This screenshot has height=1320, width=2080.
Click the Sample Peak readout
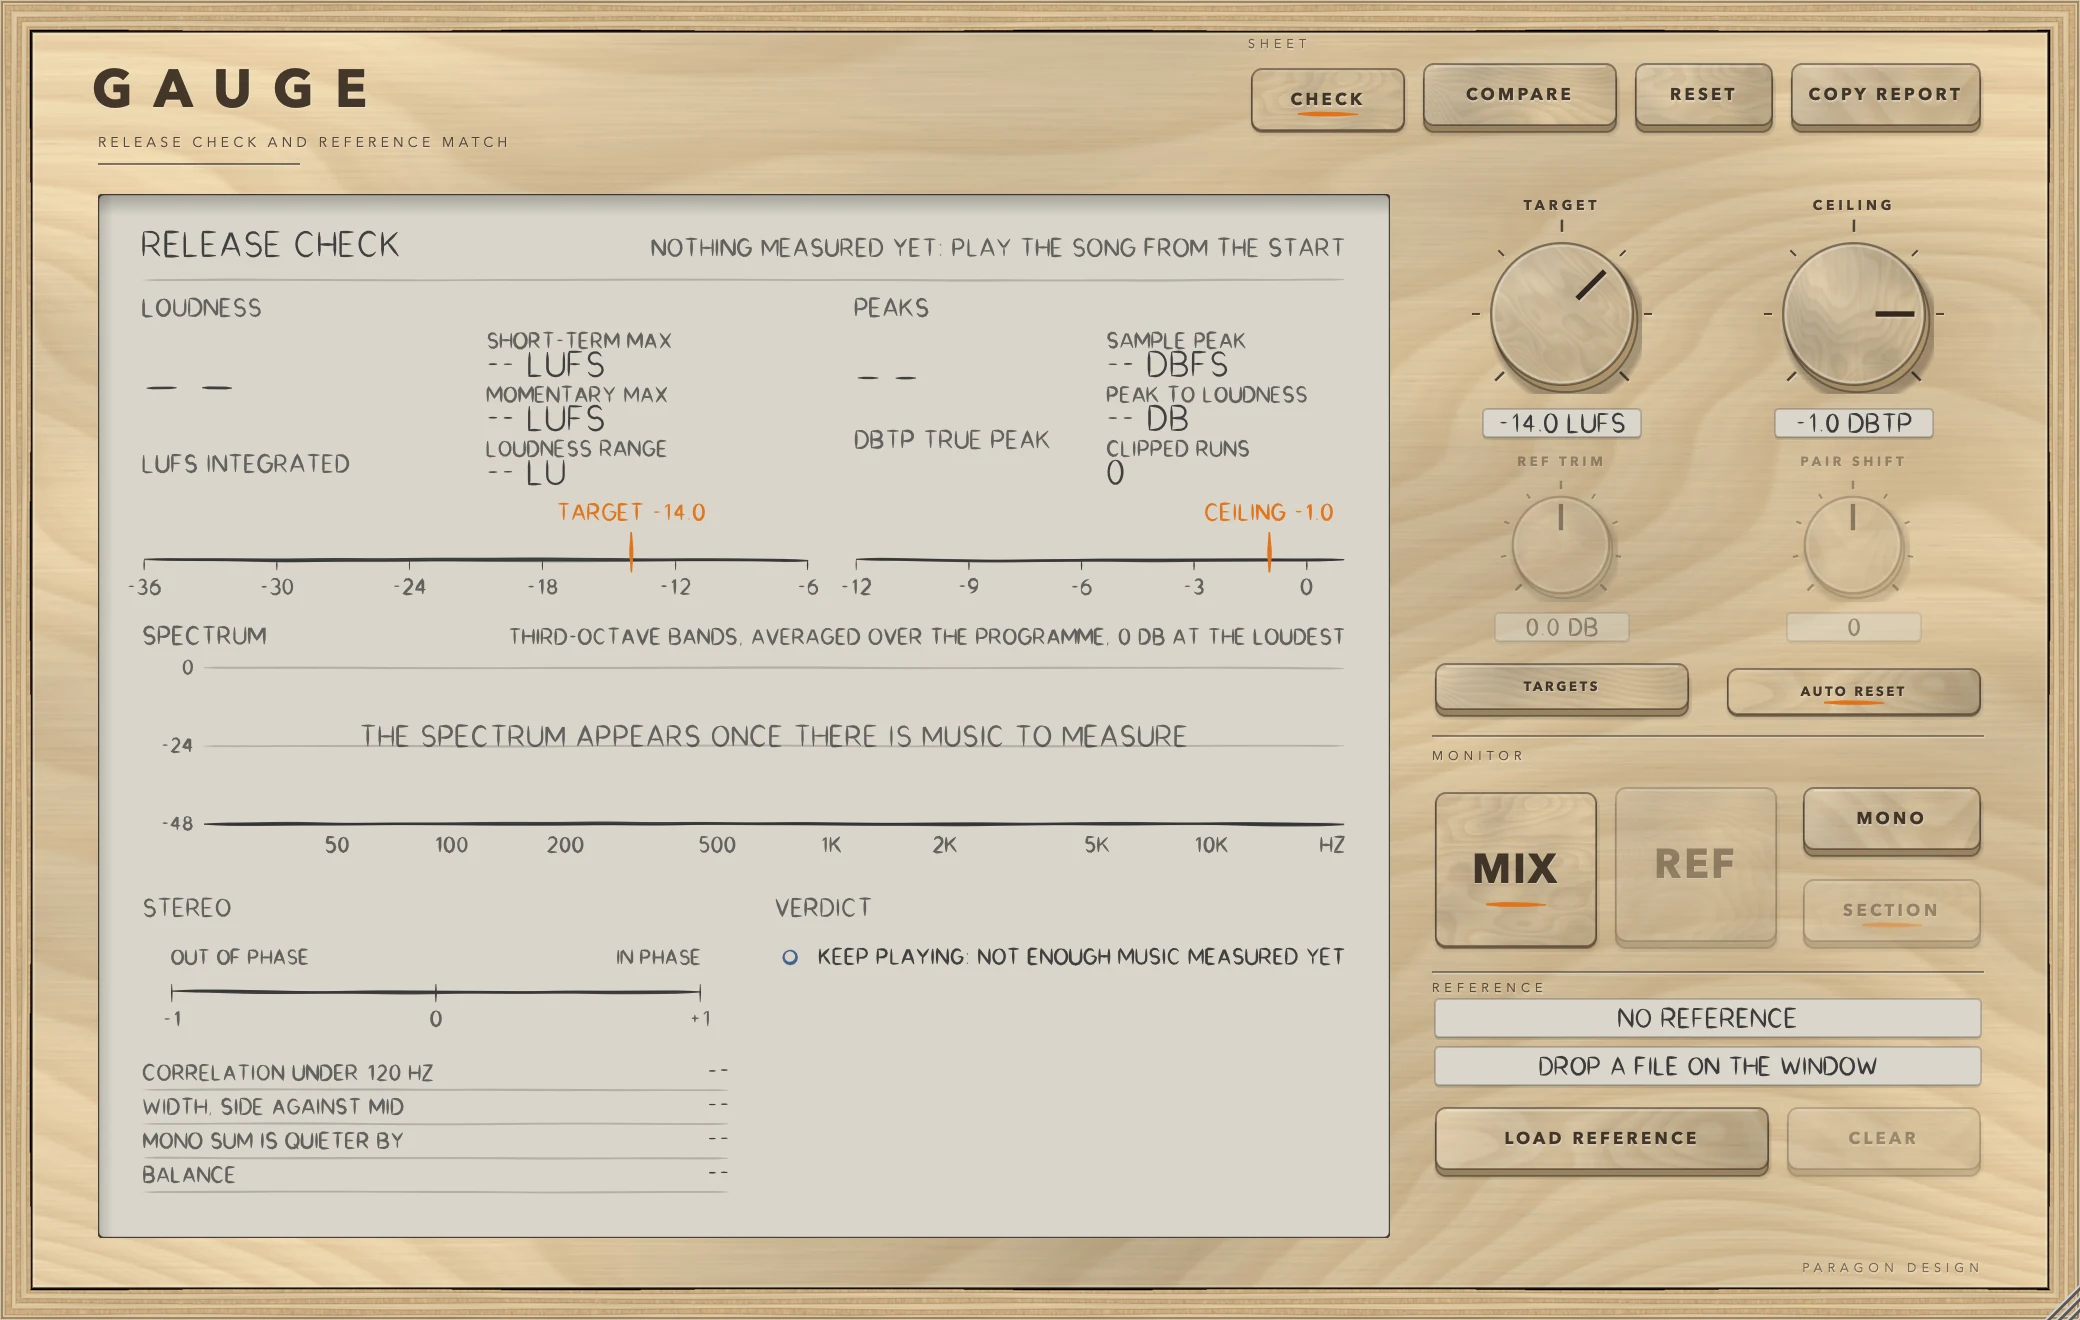(1176, 355)
